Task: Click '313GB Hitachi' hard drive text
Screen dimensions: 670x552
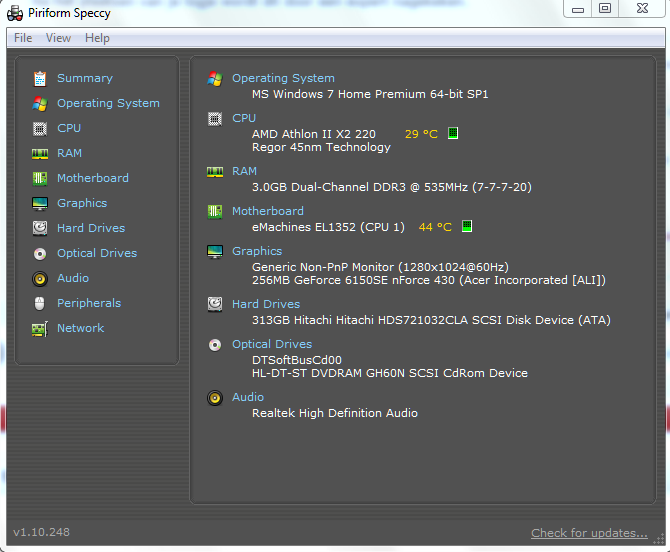Action: tap(292, 320)
